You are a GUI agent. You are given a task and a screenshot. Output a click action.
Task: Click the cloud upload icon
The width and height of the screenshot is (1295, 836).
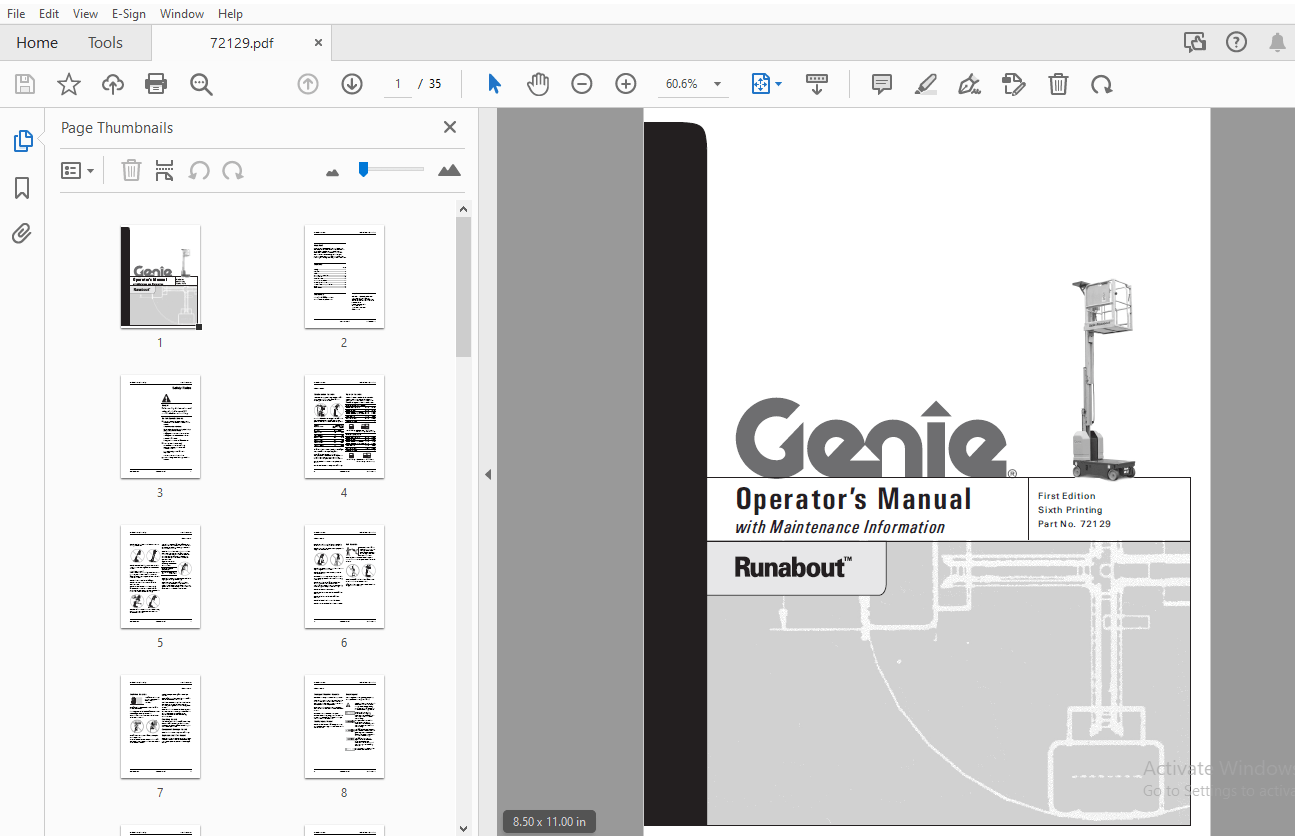pos(113,84)
